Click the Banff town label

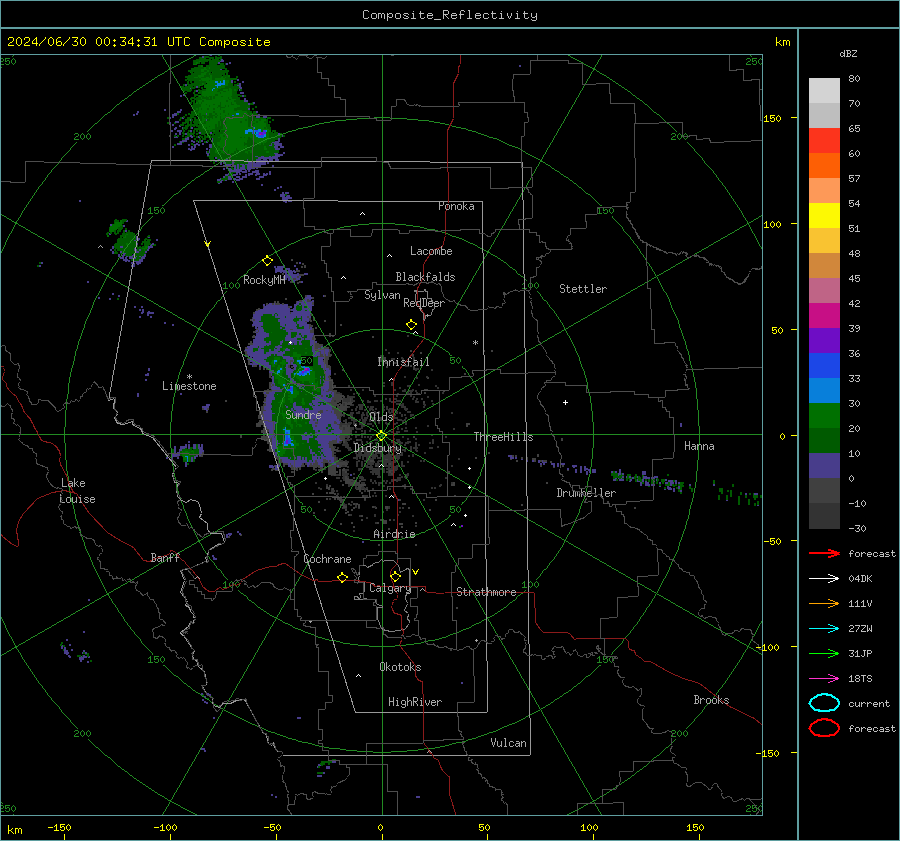pyautogui.click(x=165, y=558)
